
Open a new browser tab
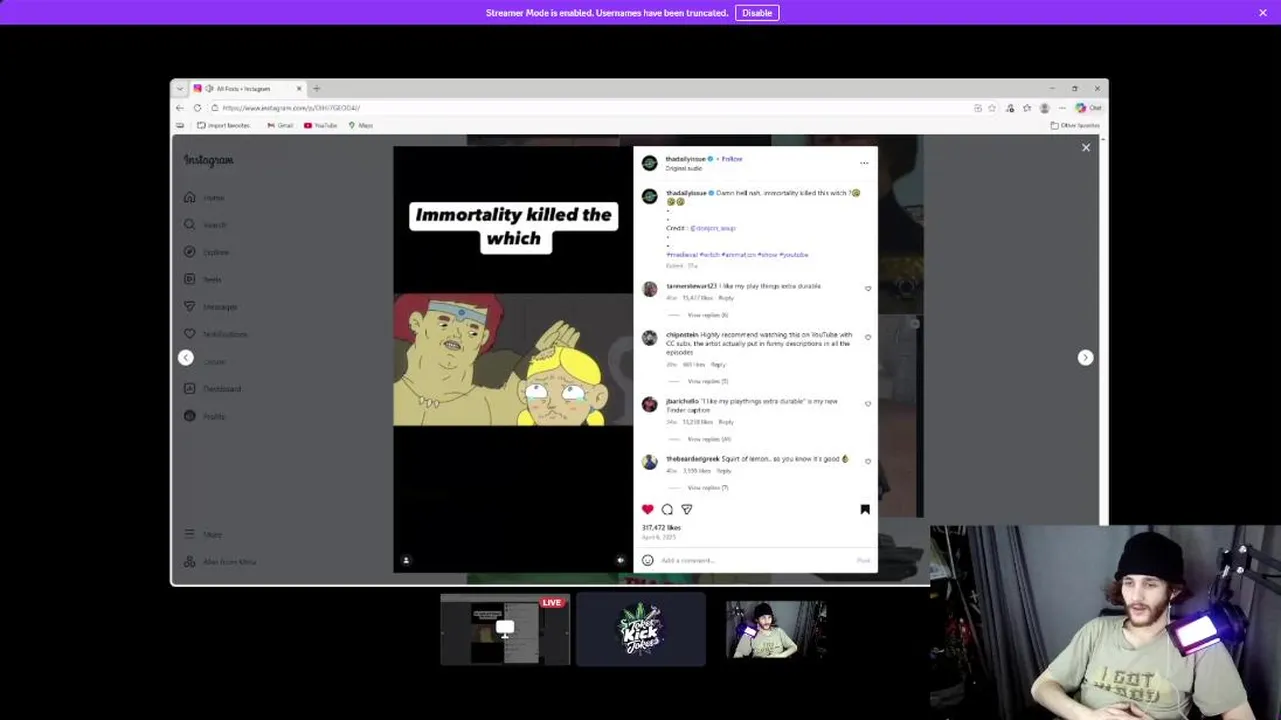click(x=317, y=89)
